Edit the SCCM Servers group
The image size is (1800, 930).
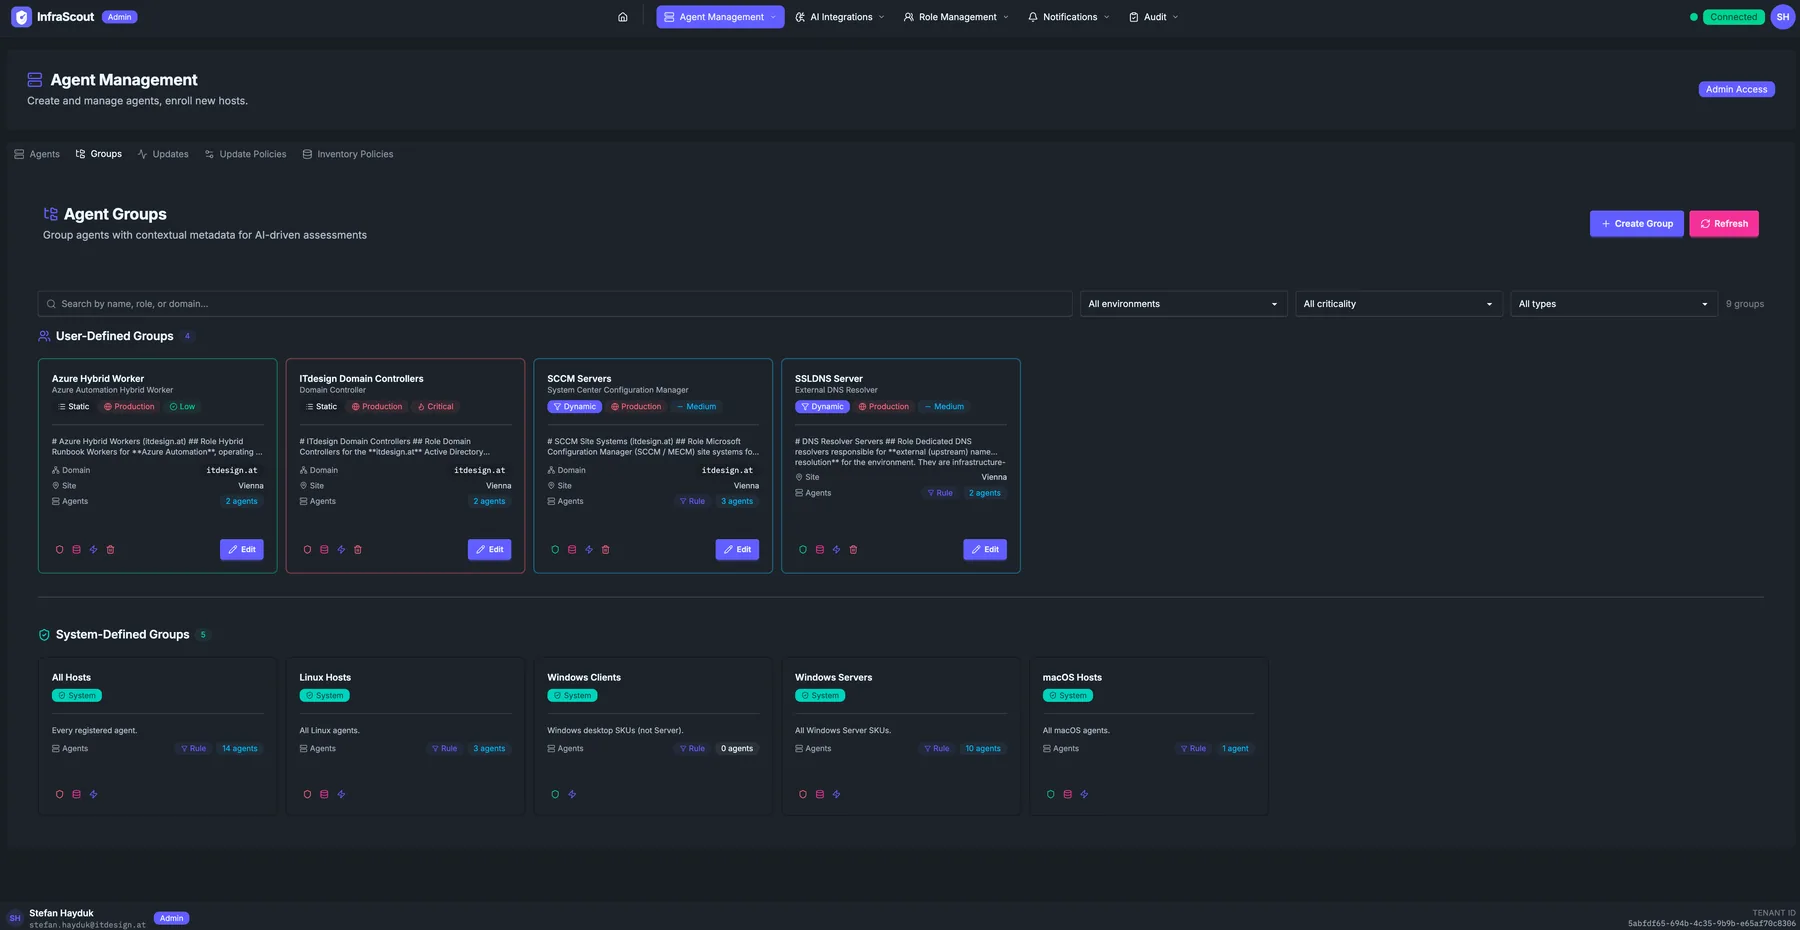[737, 550]
